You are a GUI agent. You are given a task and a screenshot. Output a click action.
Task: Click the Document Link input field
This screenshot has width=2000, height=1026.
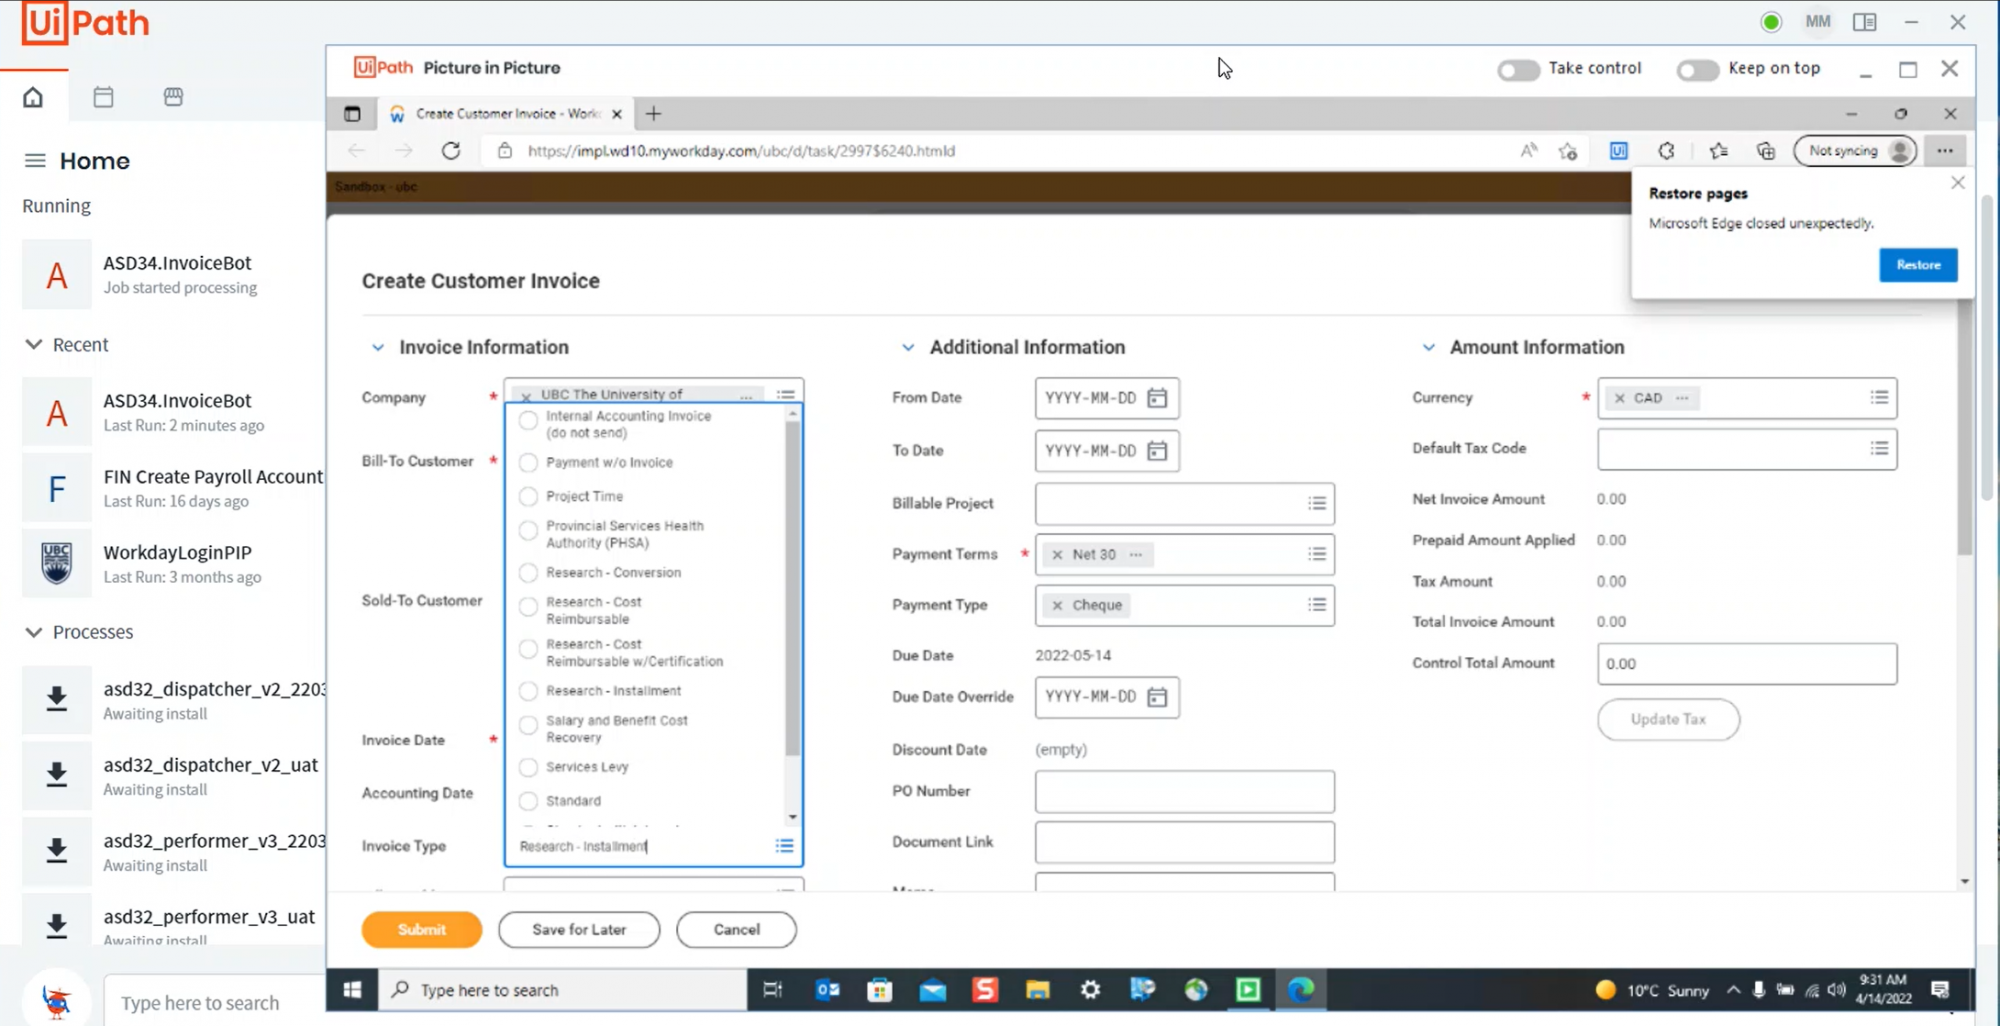point(1184,842)
